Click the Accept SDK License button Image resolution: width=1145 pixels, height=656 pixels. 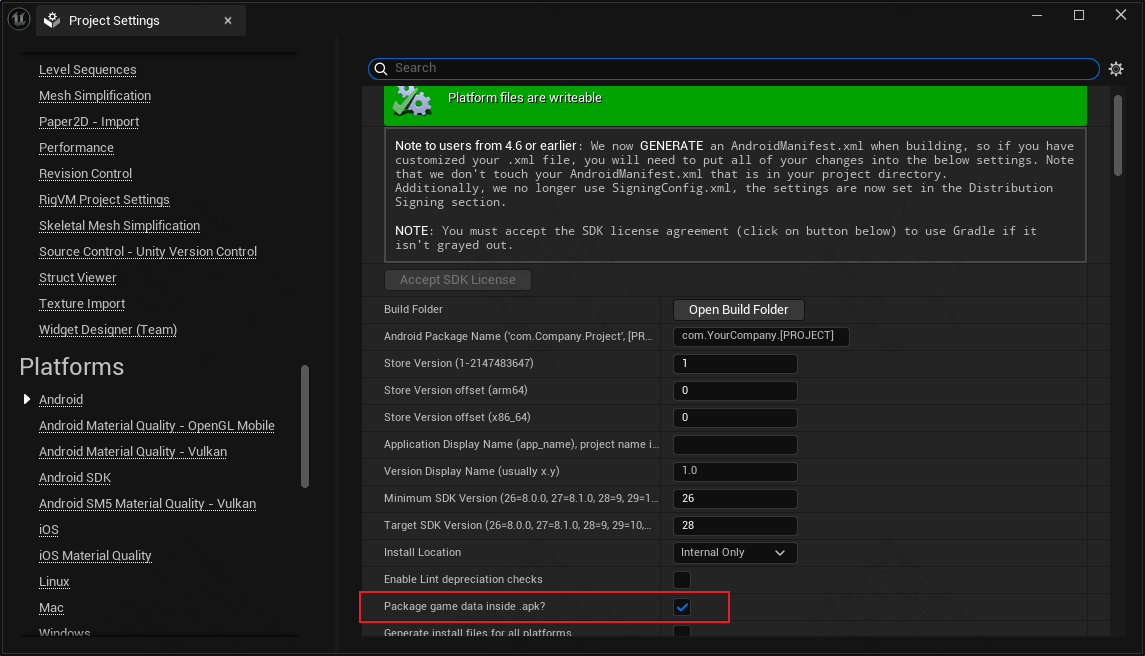(457, 279)
